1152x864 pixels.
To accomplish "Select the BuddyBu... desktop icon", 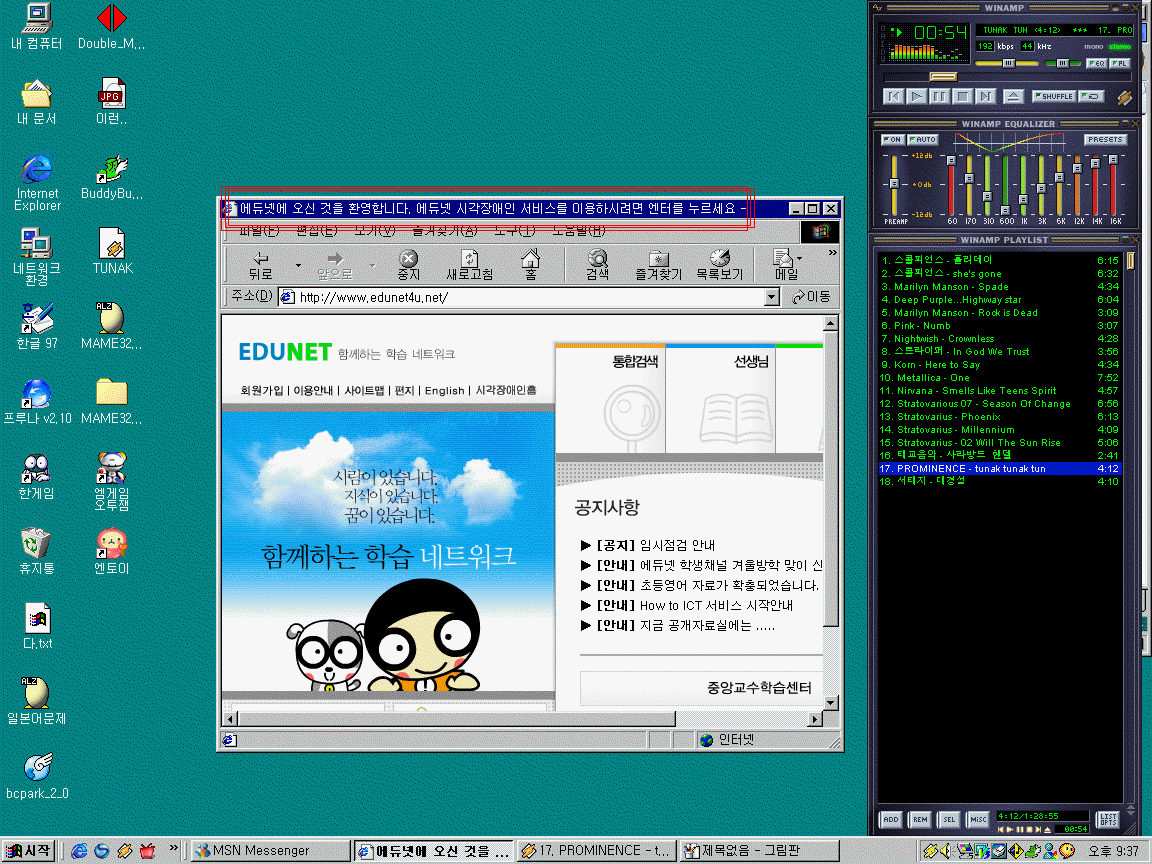I will 112,177.
